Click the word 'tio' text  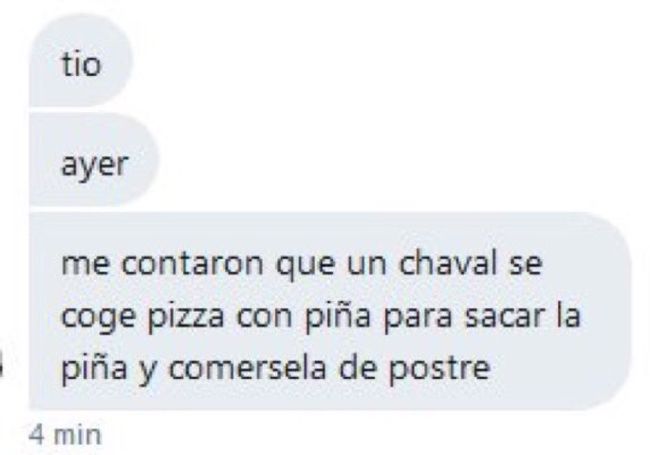pyautogui.click(x=81, y=65)
